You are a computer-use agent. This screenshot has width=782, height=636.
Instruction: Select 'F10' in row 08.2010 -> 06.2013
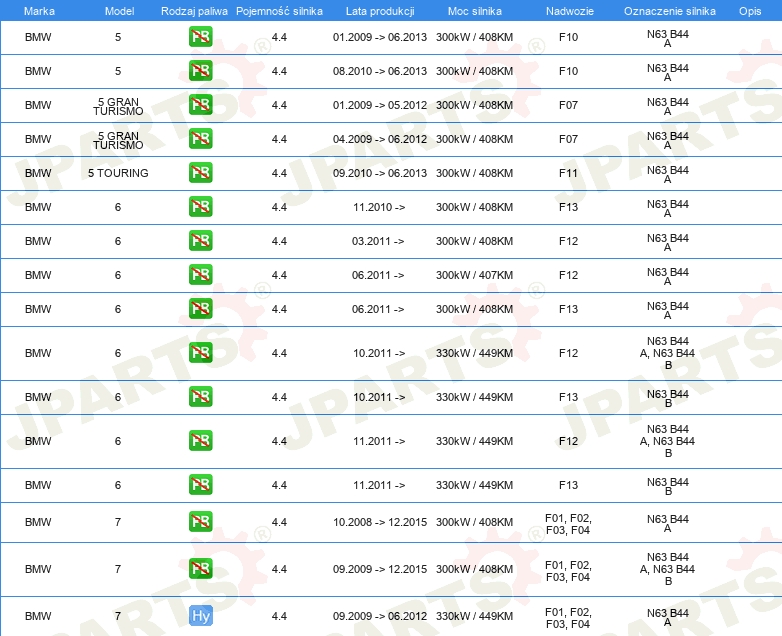pos(568,71)
